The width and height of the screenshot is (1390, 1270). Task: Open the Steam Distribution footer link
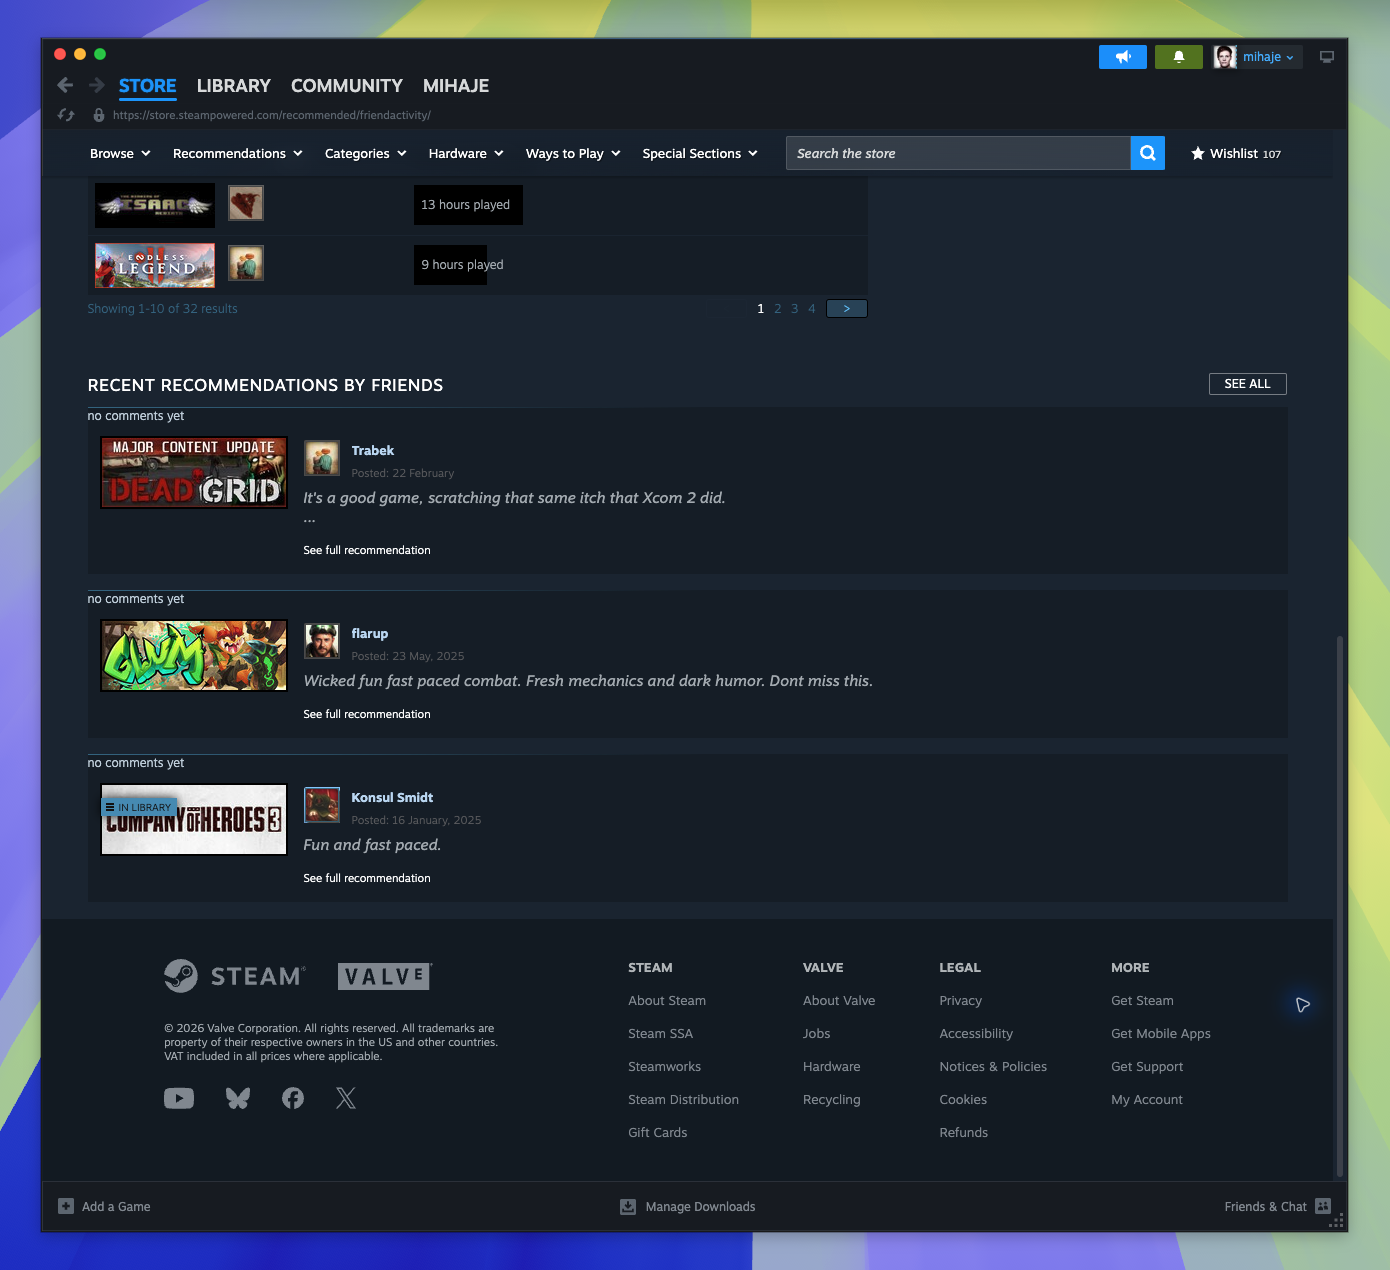[x=683, y=1099]
